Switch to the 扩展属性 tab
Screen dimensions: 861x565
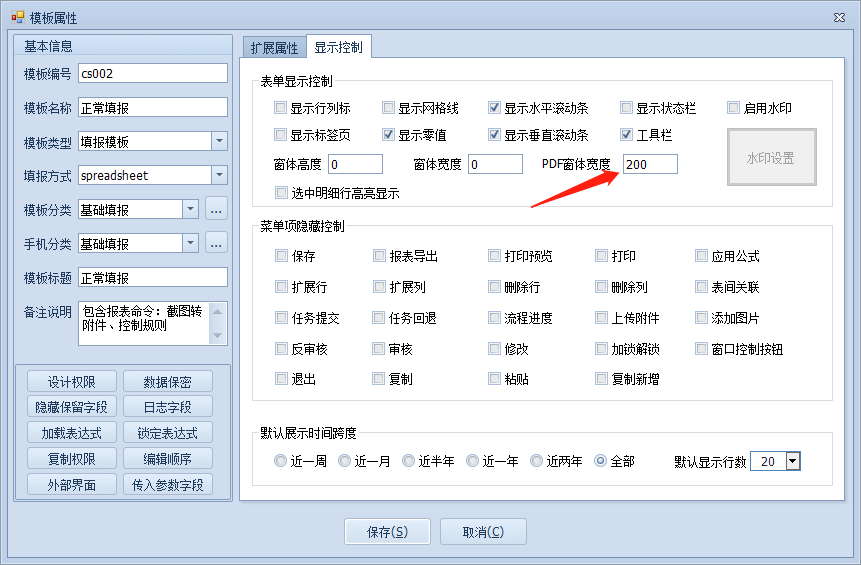[273, 47]
